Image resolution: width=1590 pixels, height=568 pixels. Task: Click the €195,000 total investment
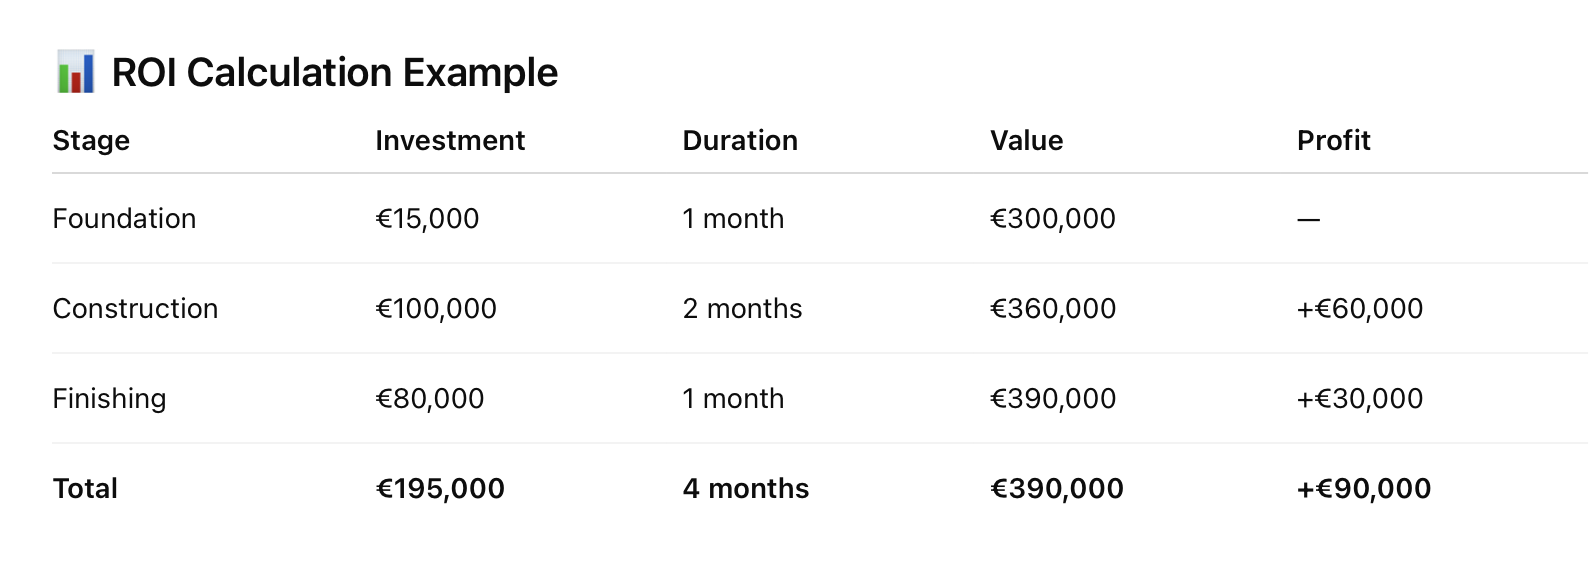(x=440, y=489)
